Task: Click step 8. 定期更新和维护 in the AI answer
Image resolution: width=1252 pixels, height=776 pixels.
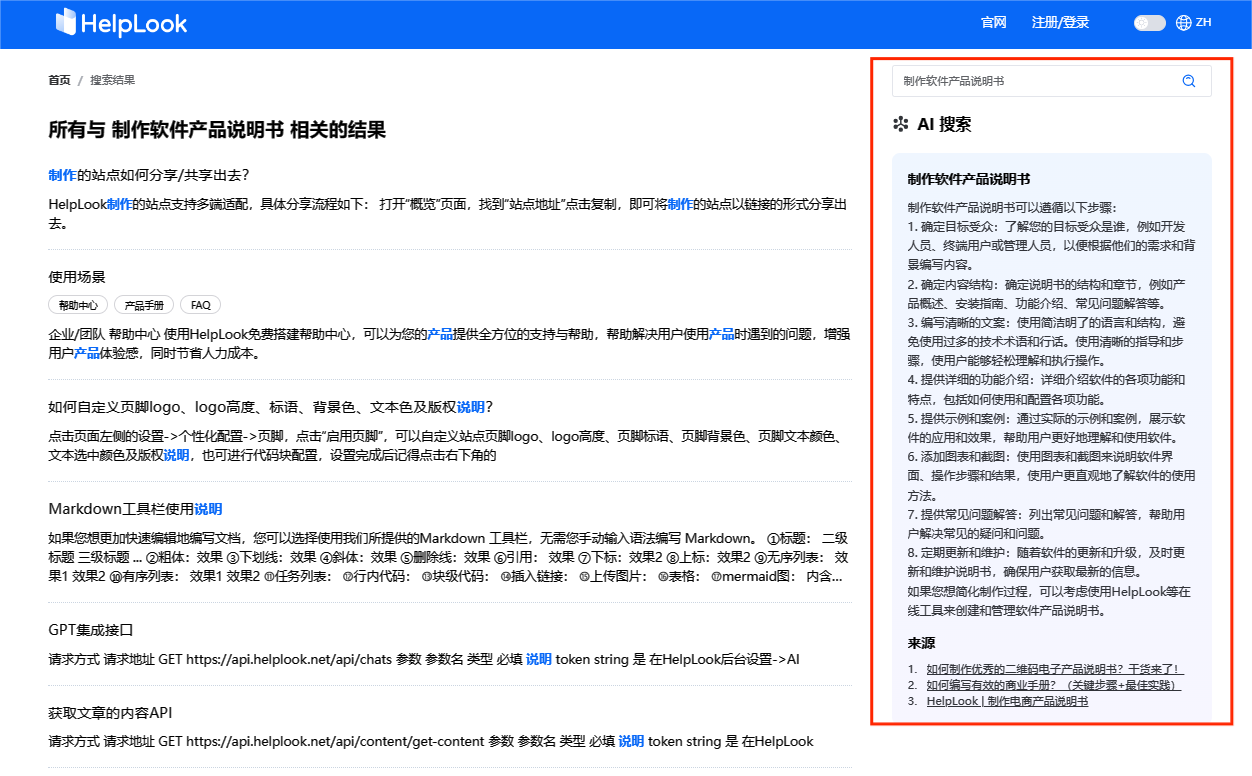Action: pyautogui.click(x=1048, y=562)
